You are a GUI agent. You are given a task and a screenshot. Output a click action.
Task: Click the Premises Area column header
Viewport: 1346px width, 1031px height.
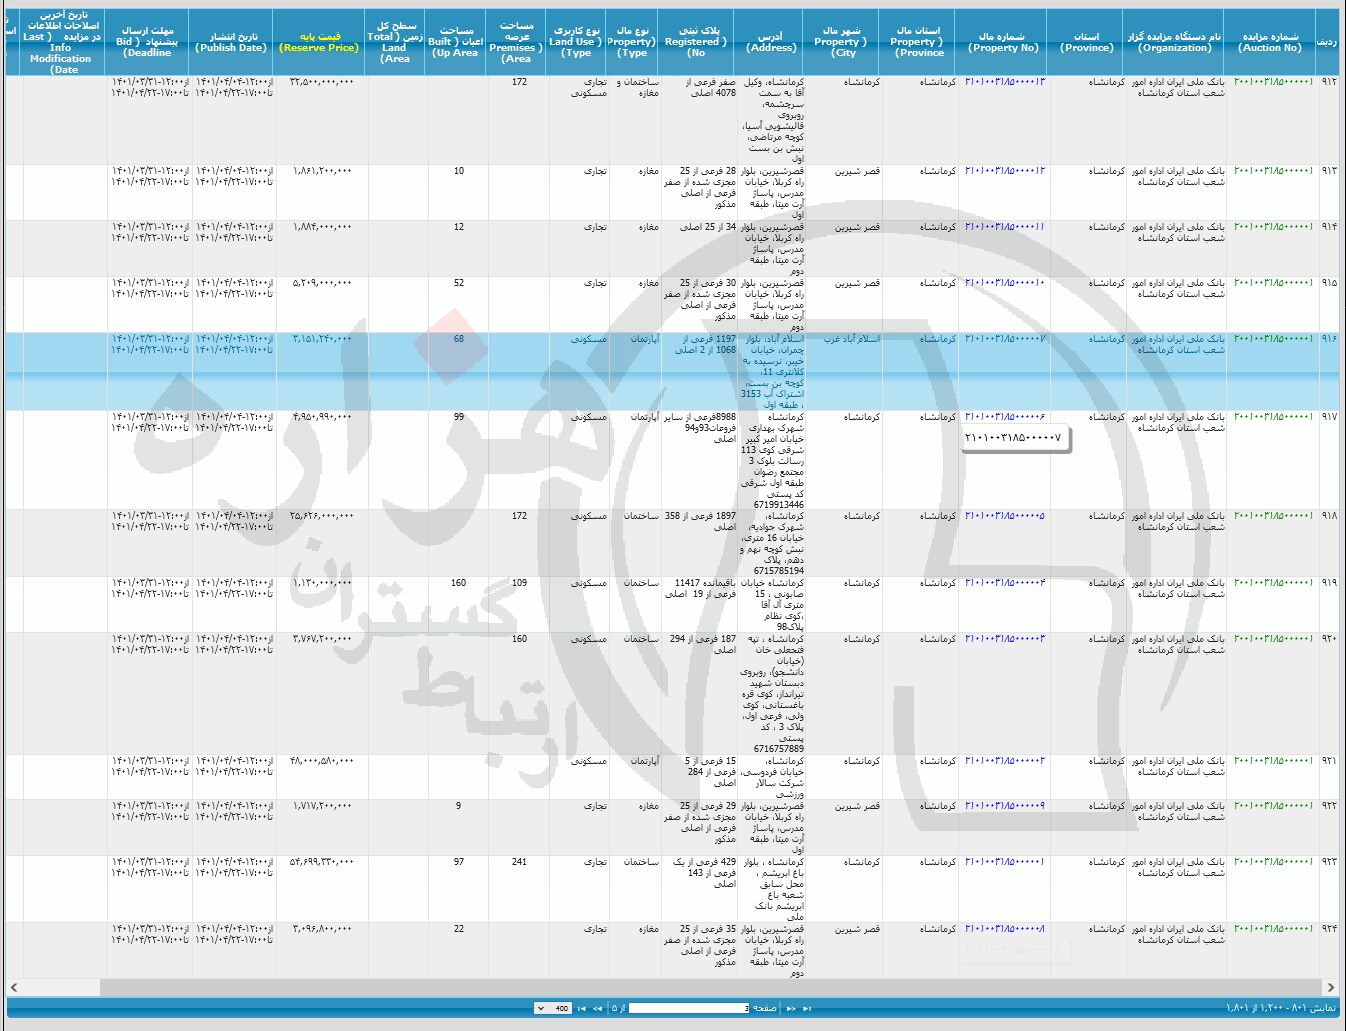point(517,42)
